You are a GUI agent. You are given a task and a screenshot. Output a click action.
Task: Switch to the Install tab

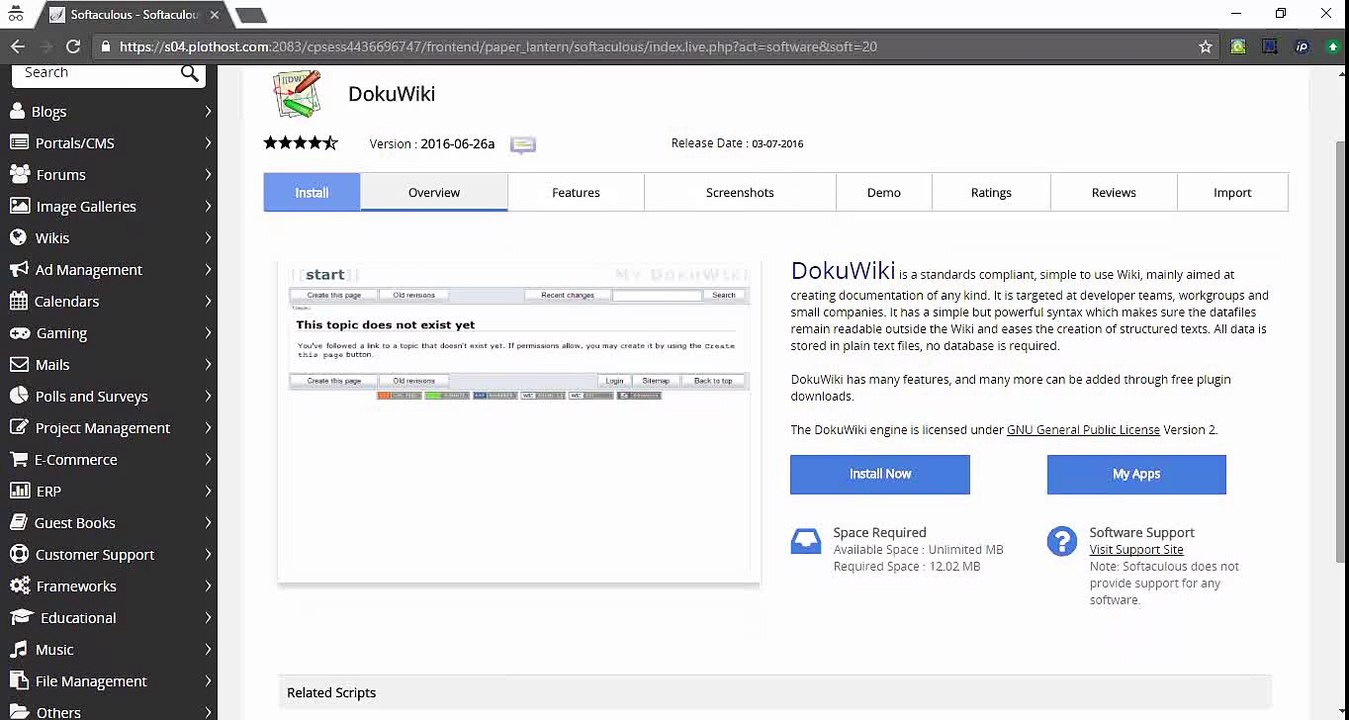coord(312,192)
